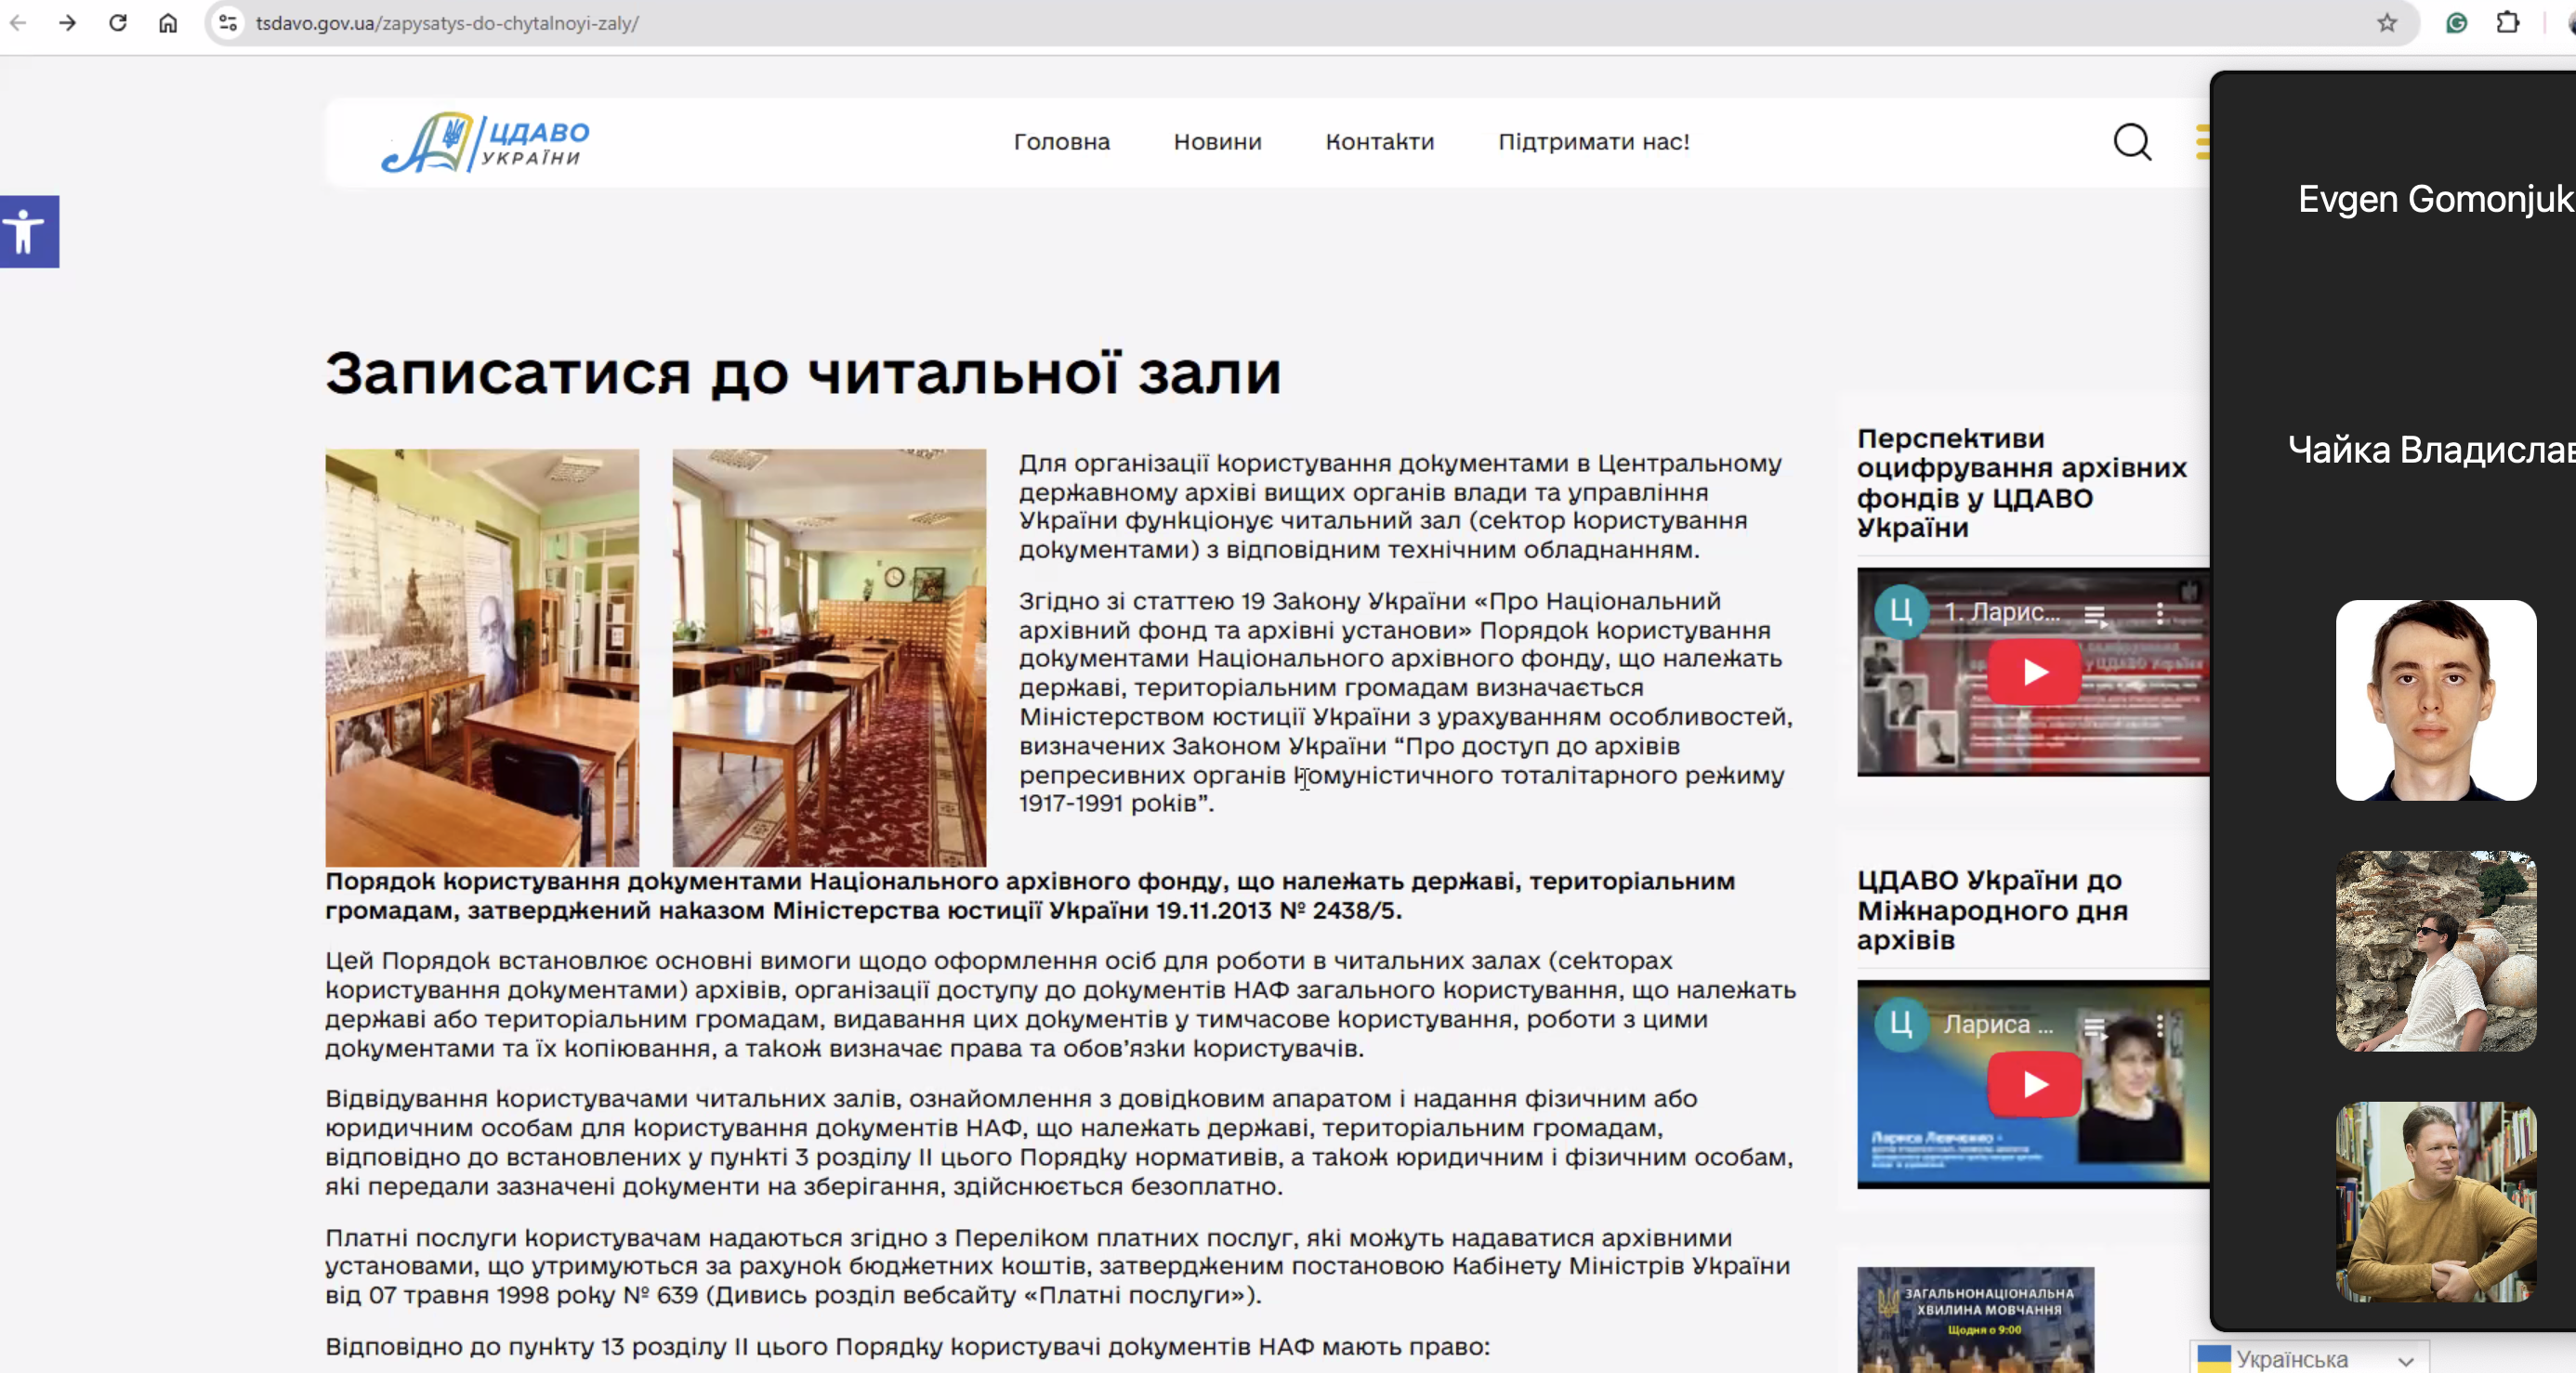The width and height of the screenshot is (2576, 1373).
Task: Reload the page with refresh icon
Action: click(x=118, y=23)
